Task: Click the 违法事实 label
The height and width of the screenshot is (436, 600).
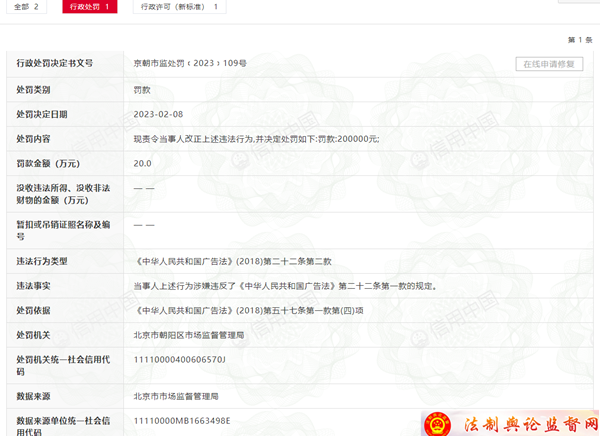Action: [33, 286]
